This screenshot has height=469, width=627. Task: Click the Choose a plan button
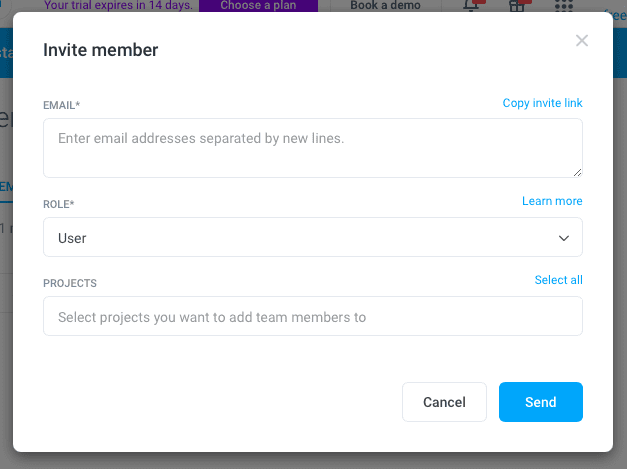tap(258, 5)
